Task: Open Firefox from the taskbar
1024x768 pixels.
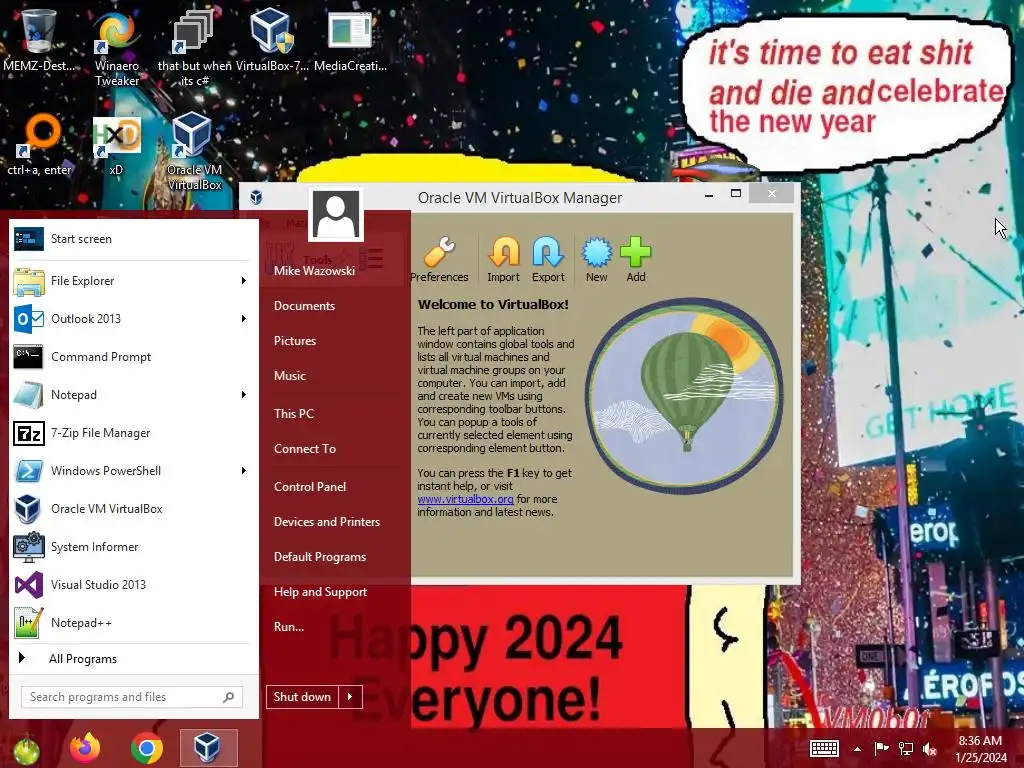Action: coord(85,748)
